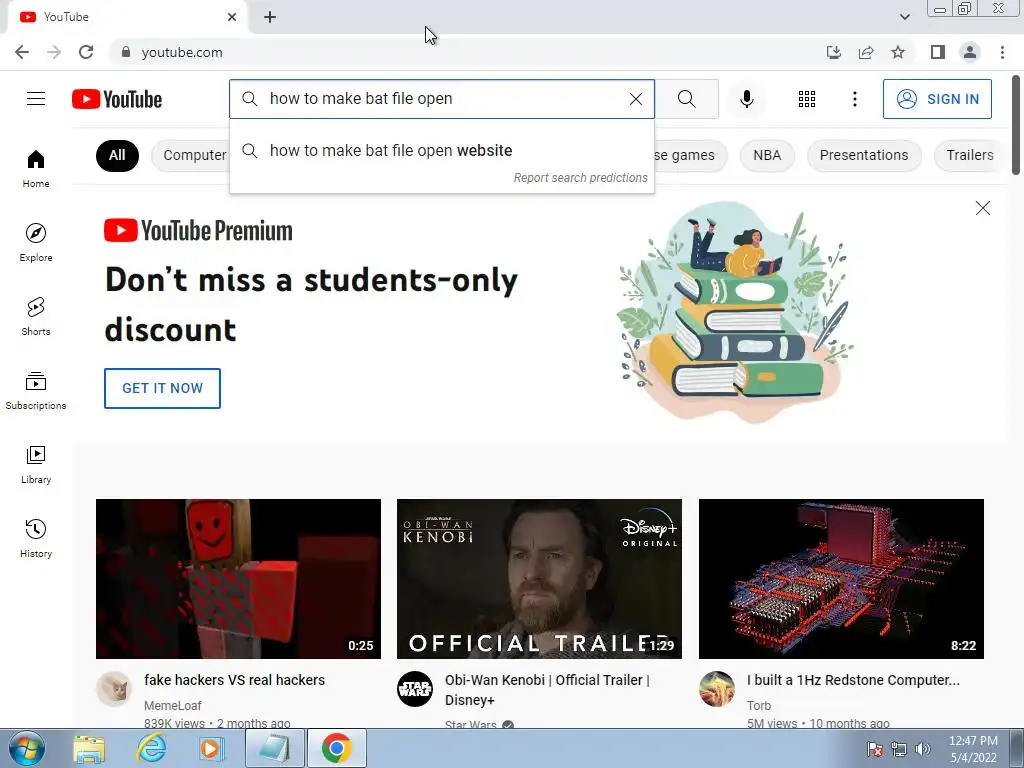Clear the search box with the X

635,99
